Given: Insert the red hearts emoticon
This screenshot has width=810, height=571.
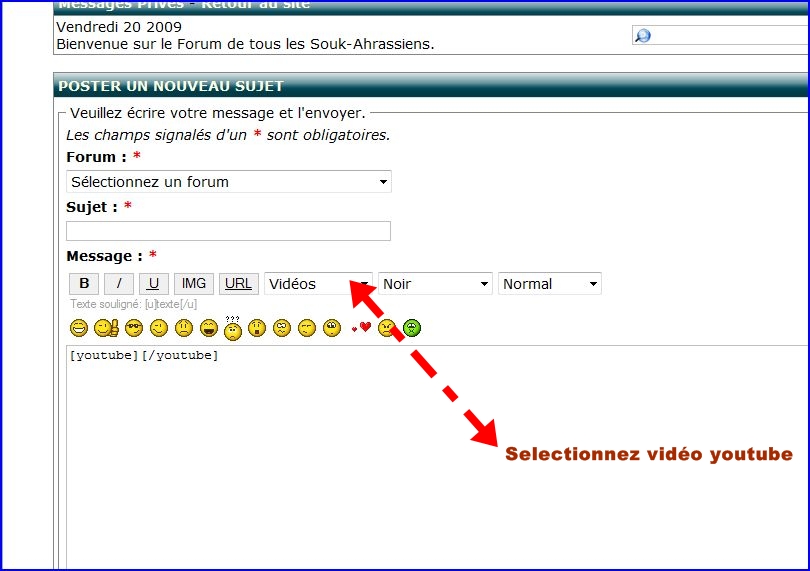Looking at the screenshot, I should click(x=360, y=328).
